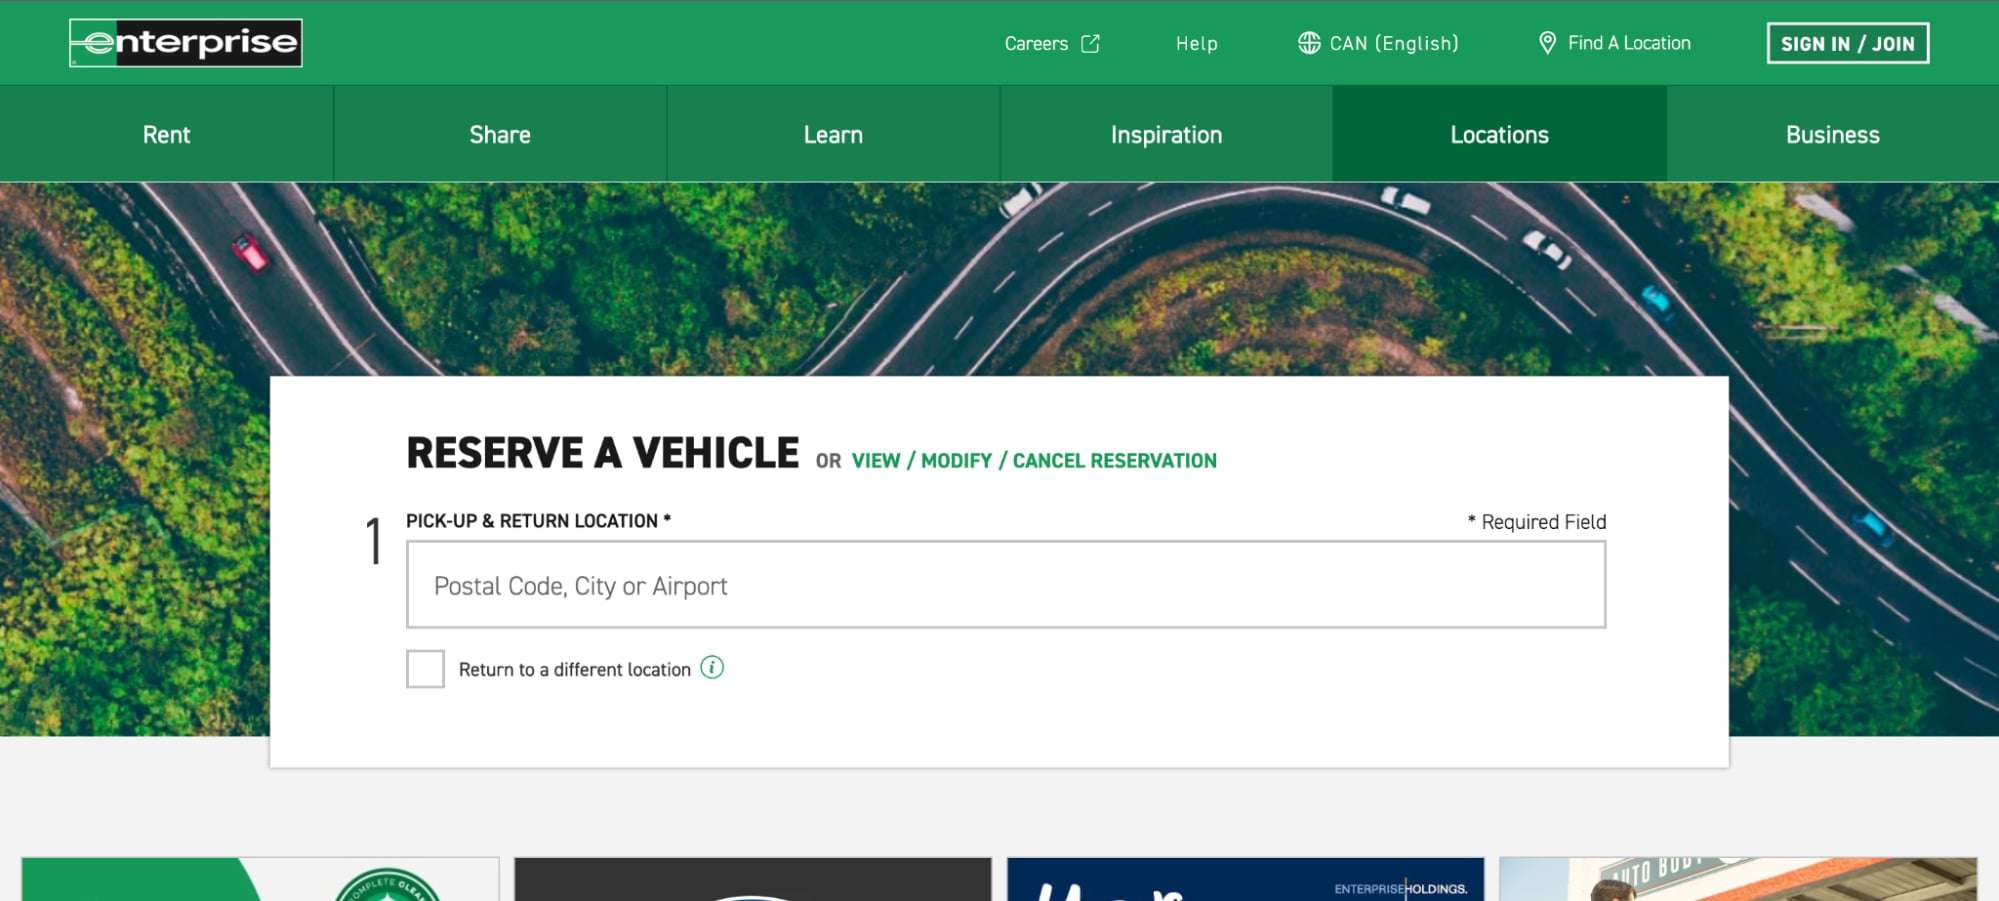Open the Find A Location link
Screen dimensions: 1999x901
(1614, 43)
